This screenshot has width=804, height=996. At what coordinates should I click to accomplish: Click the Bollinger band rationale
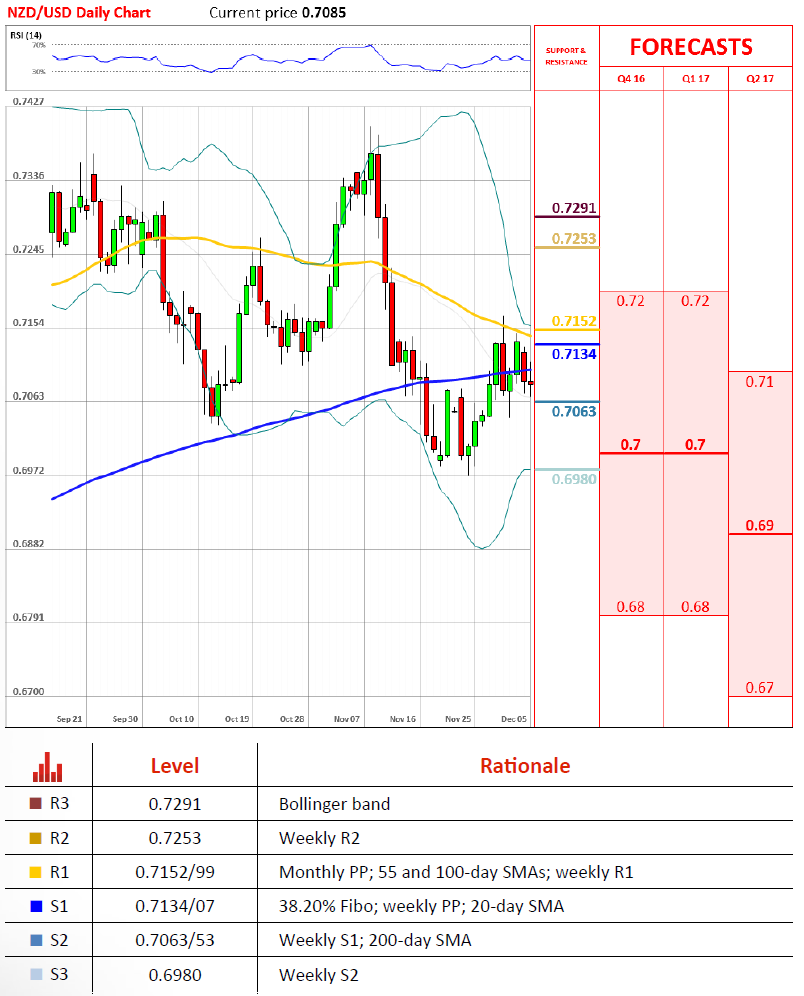pos(335,804)
